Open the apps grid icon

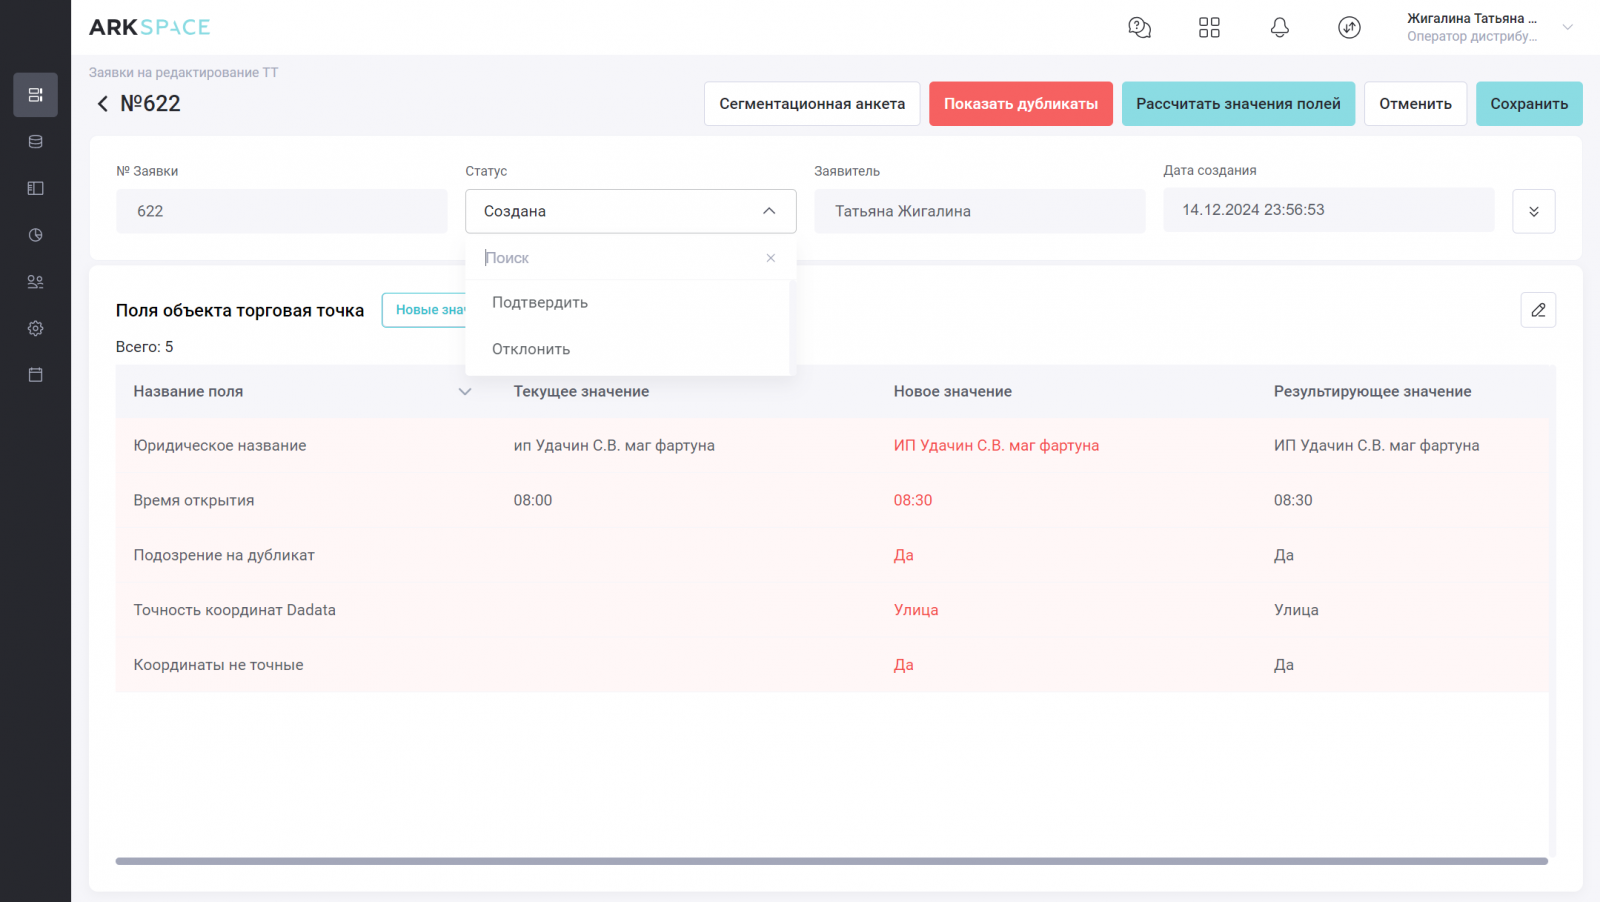tap(1209, 28)
